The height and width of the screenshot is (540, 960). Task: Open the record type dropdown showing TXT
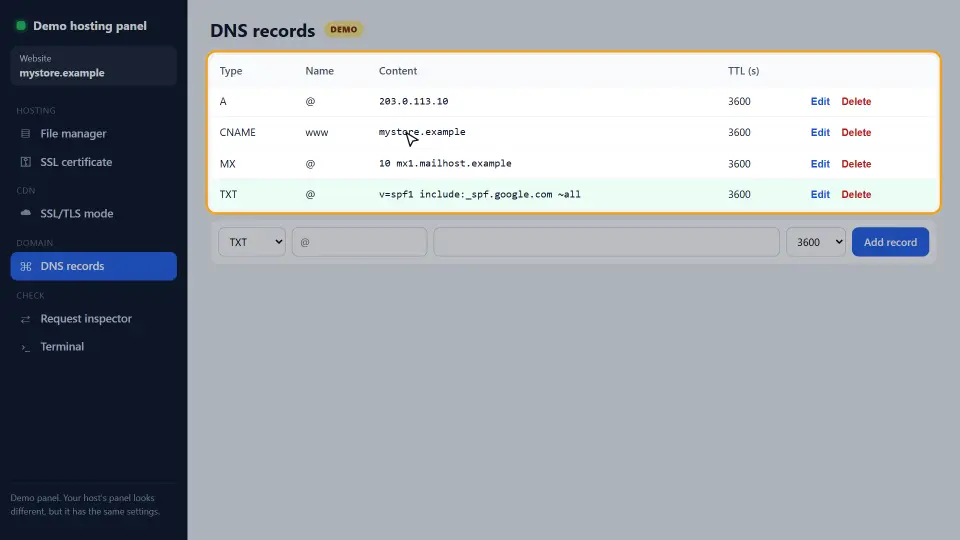coord(252,242)
